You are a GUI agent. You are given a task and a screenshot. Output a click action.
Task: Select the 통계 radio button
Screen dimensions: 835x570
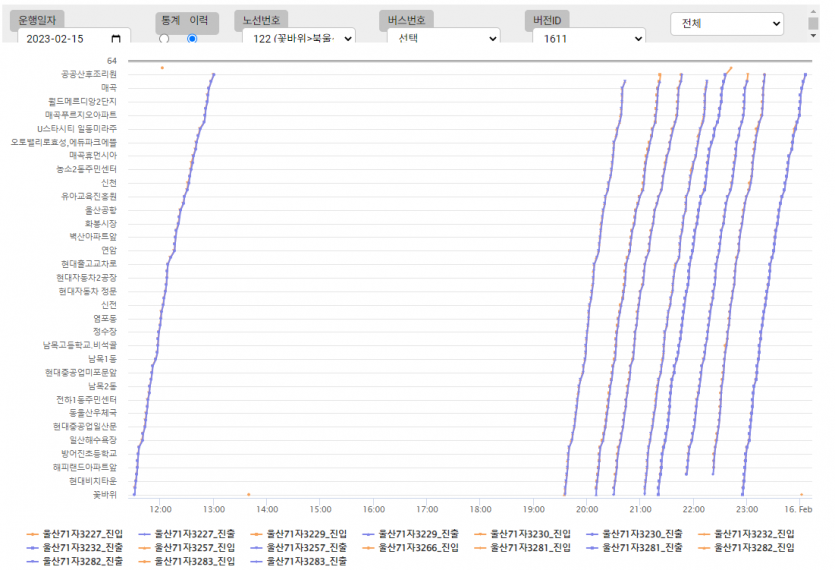coord(164,39)
